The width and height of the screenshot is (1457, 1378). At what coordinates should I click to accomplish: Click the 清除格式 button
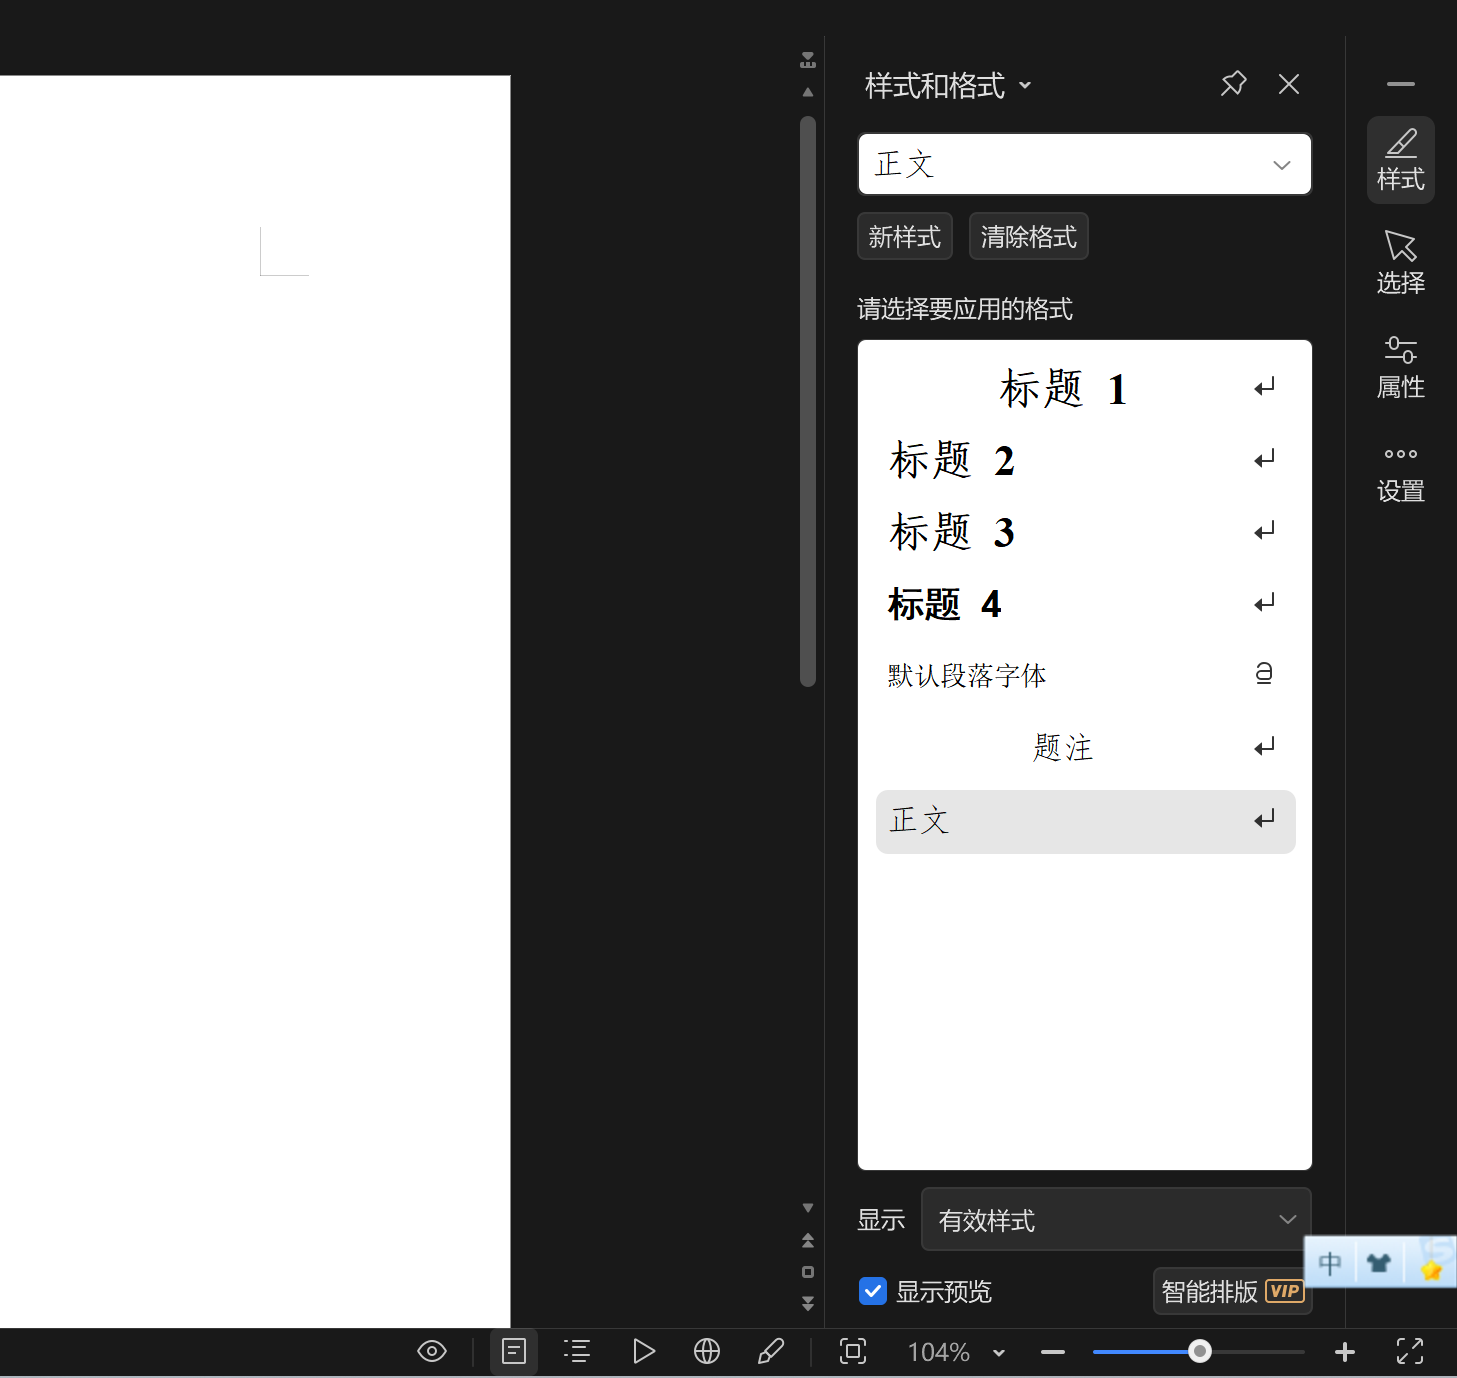point(1028,236)
